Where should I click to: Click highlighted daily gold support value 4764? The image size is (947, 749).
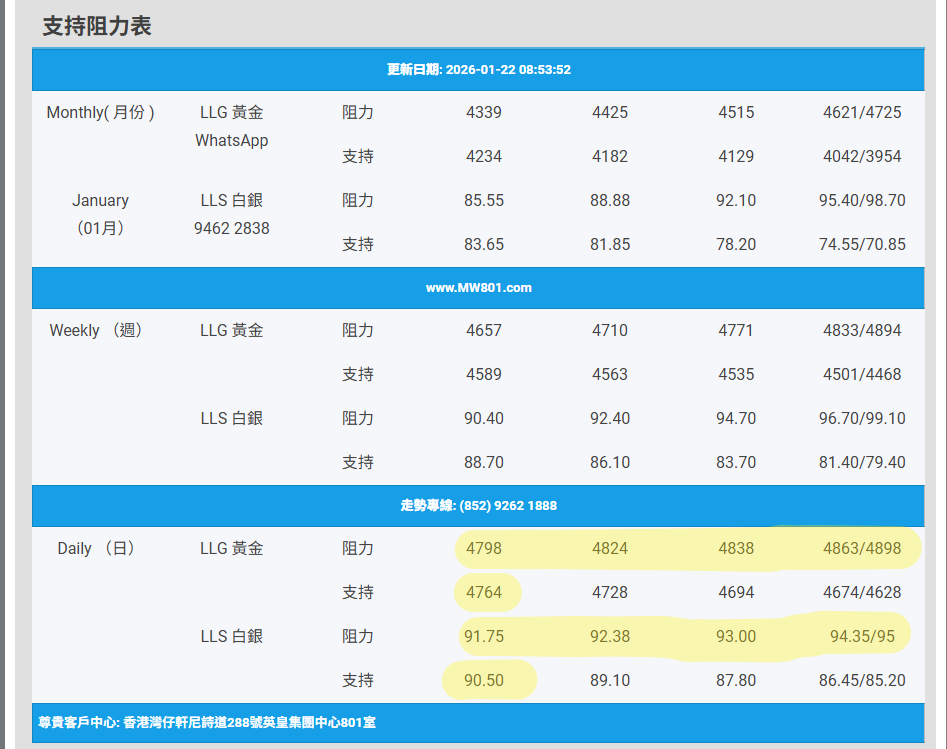coord(484,593)
